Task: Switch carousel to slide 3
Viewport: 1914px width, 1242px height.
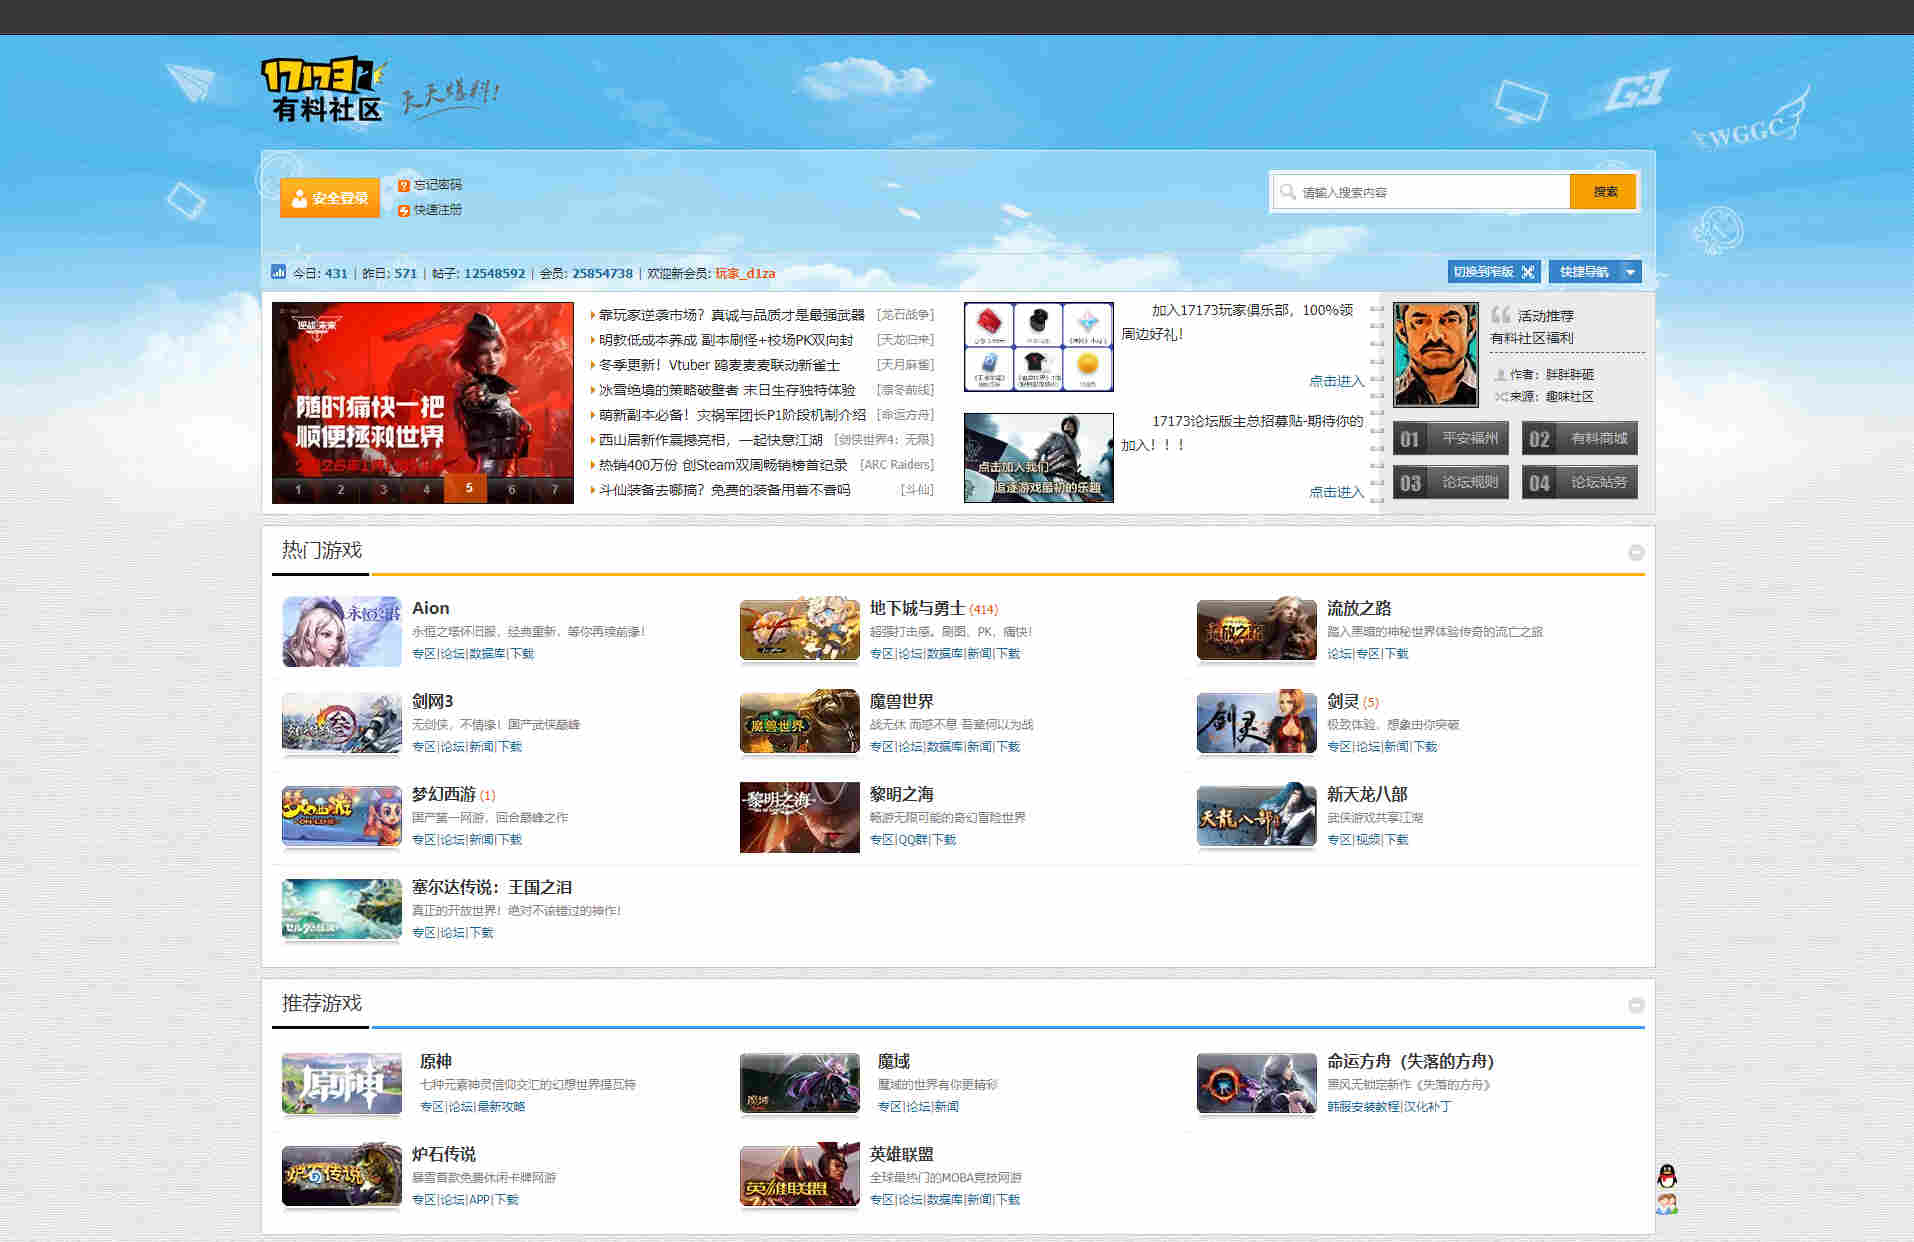Action: 383,489
